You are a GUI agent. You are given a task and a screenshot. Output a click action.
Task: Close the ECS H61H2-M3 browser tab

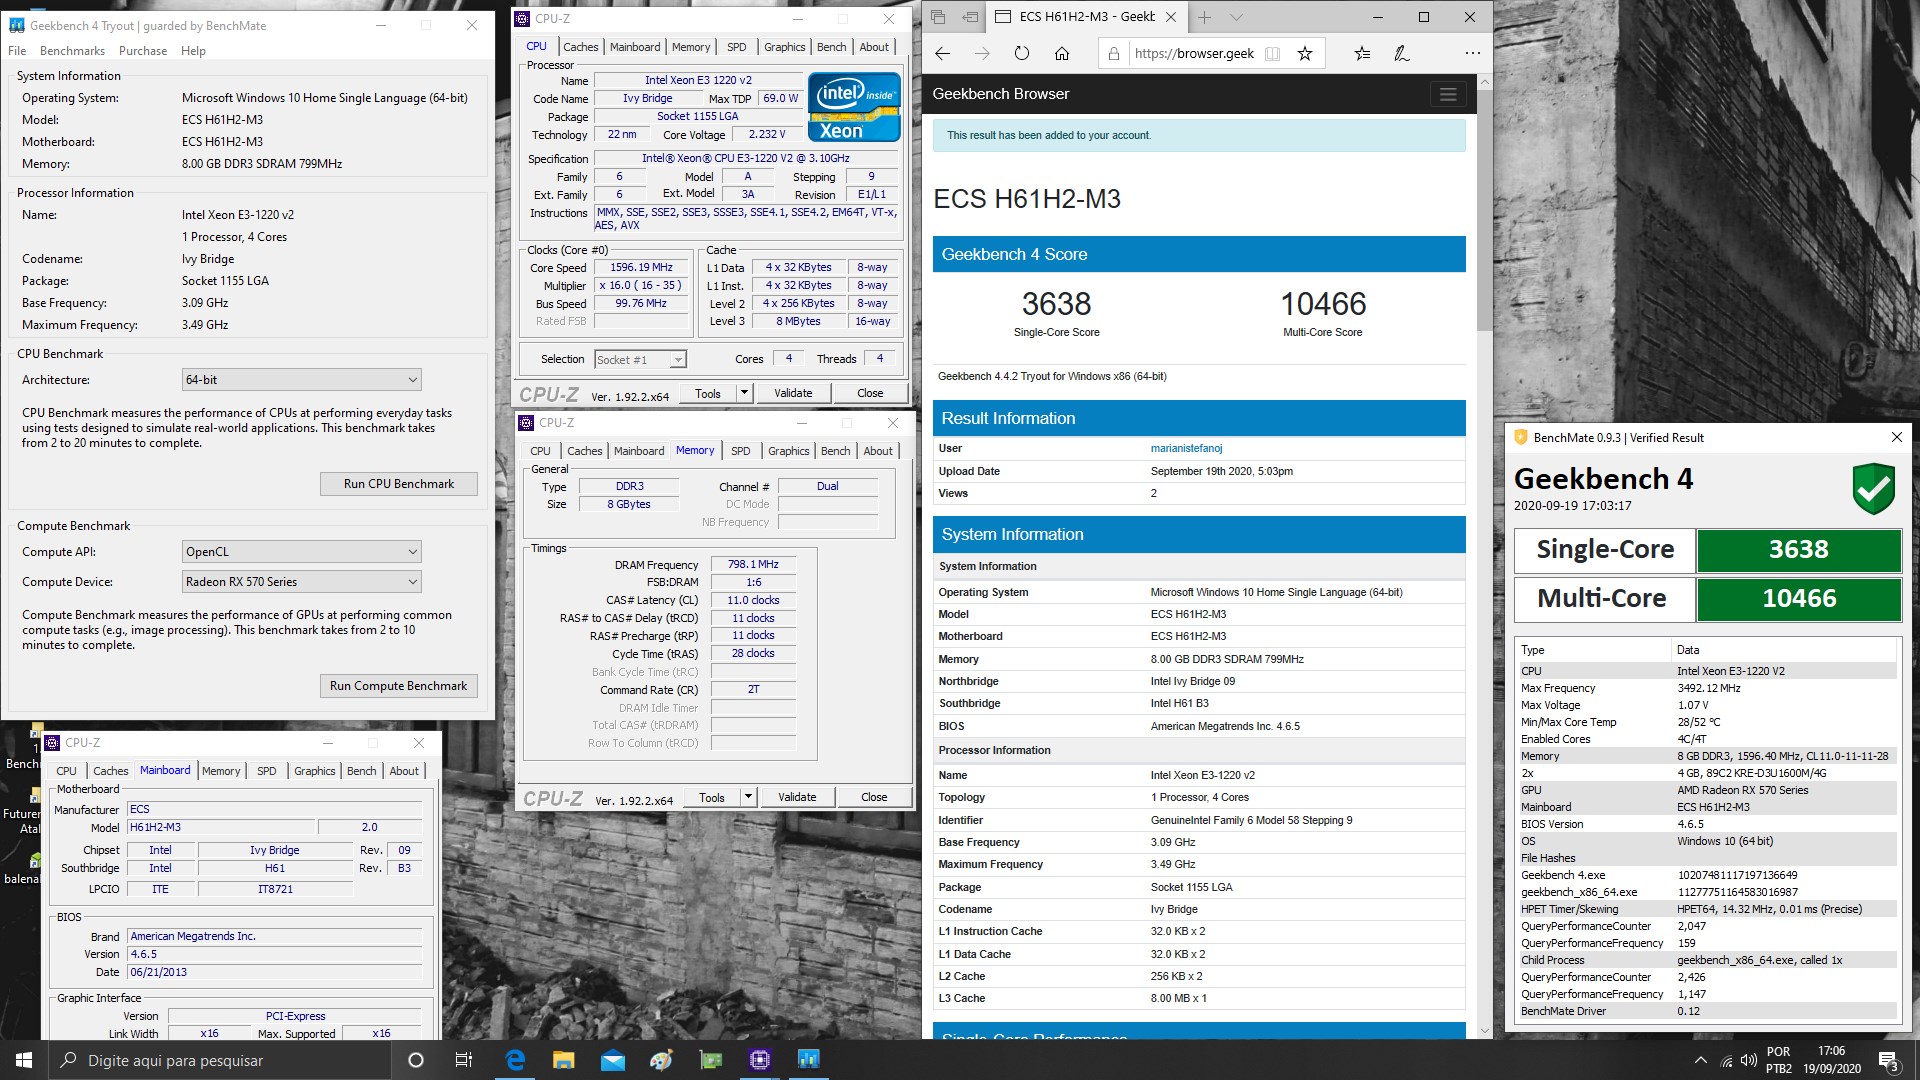[x=1171, y=17]
